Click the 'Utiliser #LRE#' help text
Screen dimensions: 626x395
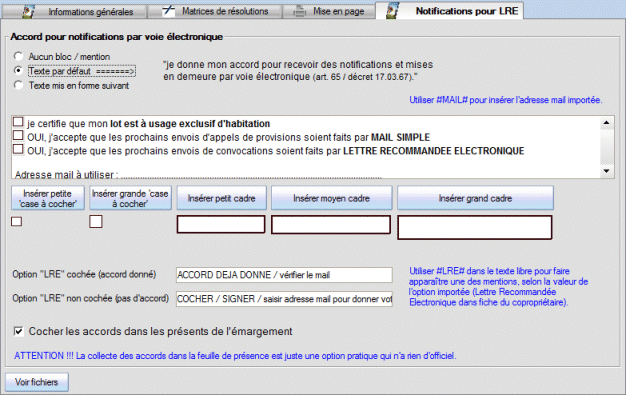[498, 286]
